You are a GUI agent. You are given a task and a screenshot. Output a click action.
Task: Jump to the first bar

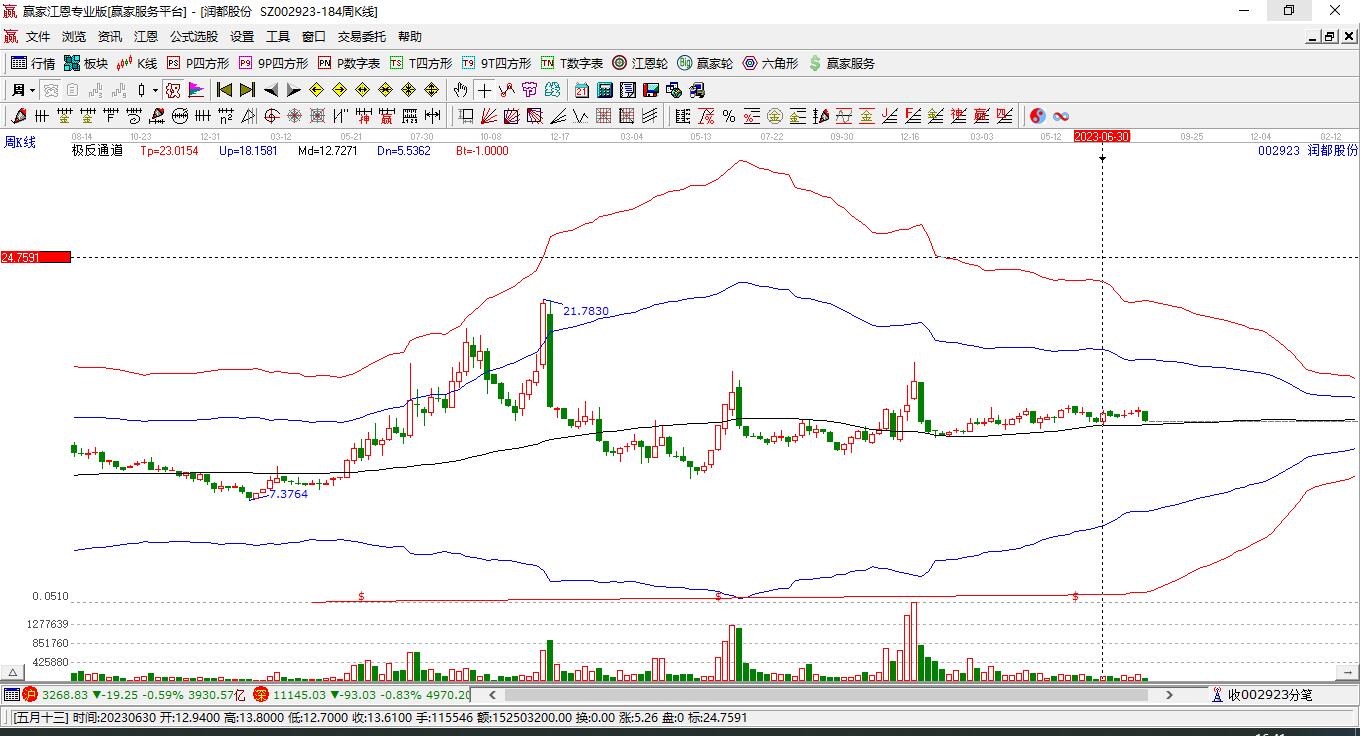[x=224, y=90]
